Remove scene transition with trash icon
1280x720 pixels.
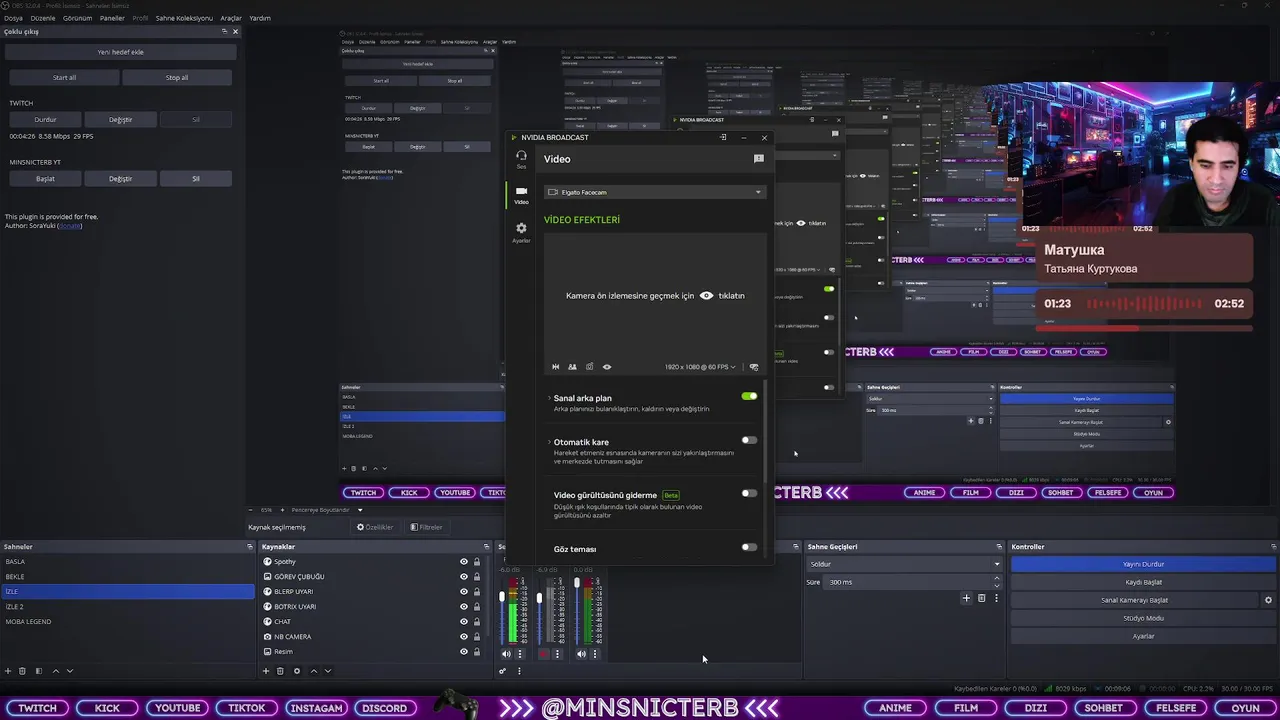[x=981, y=598]
